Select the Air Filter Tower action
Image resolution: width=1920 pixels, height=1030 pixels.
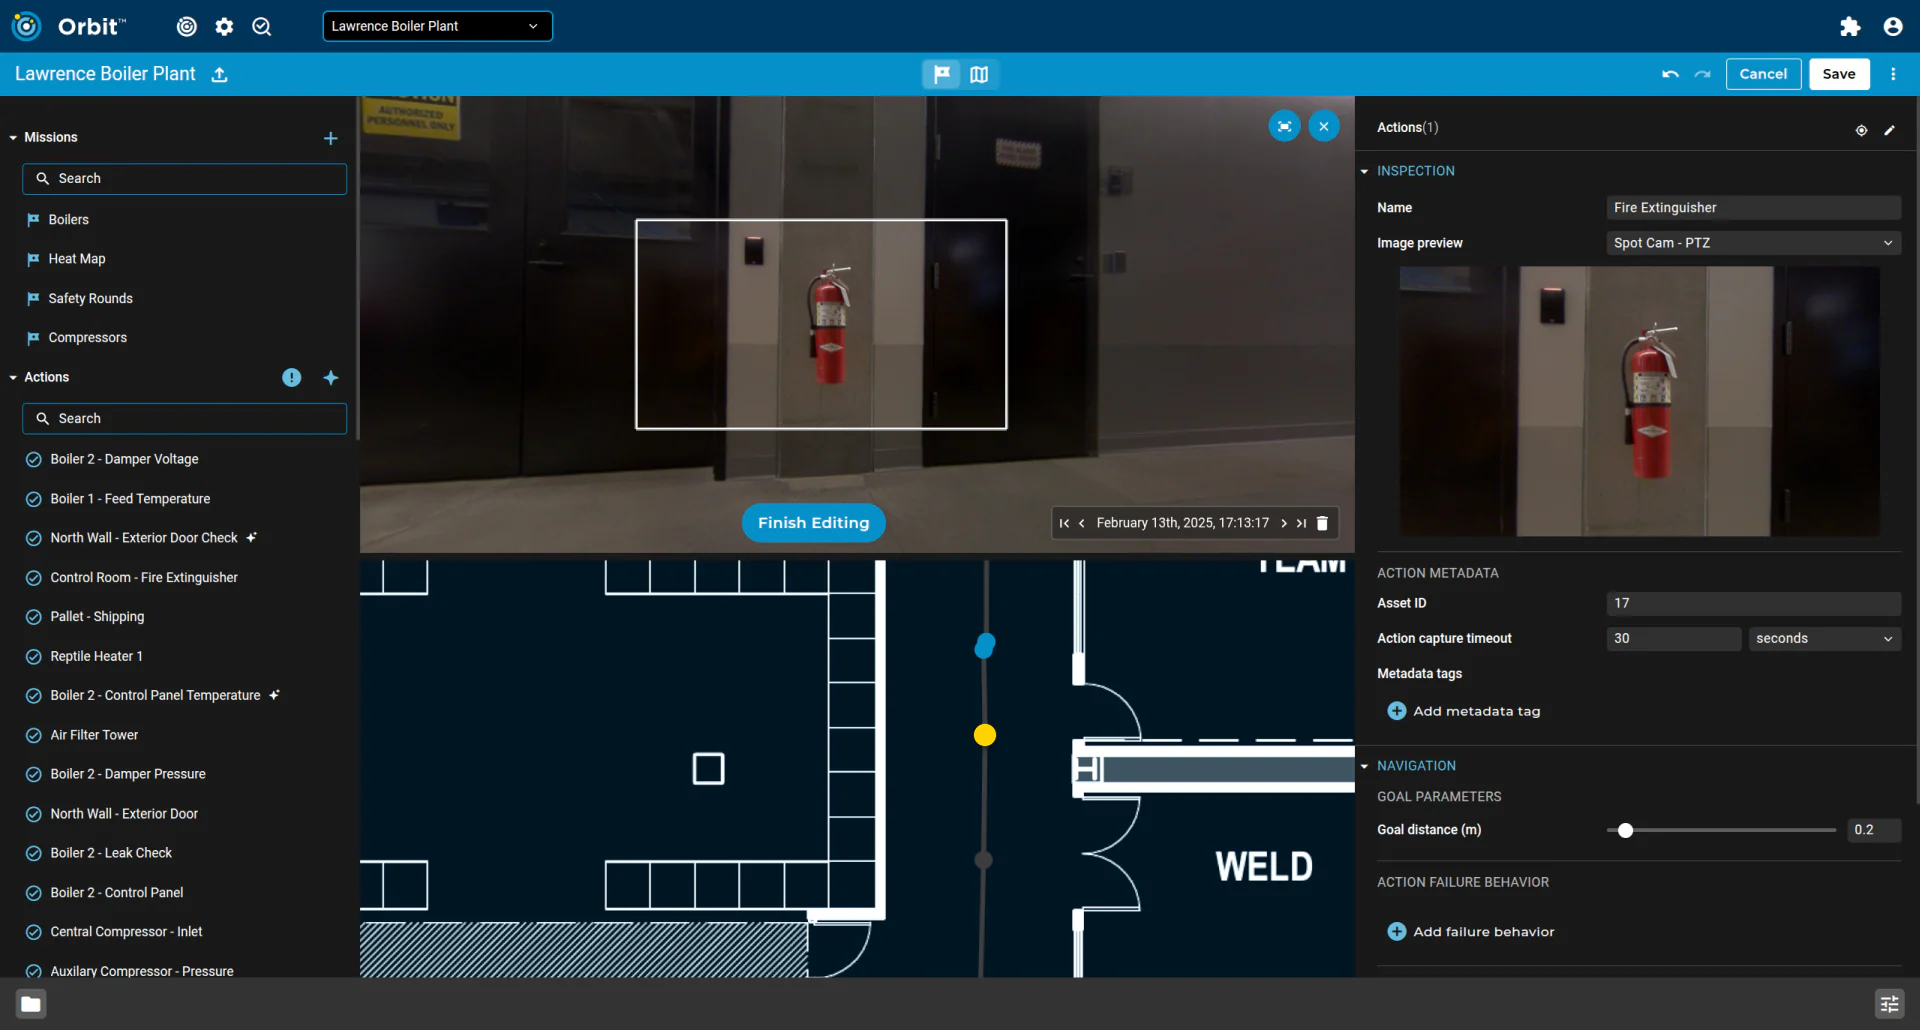94,735
